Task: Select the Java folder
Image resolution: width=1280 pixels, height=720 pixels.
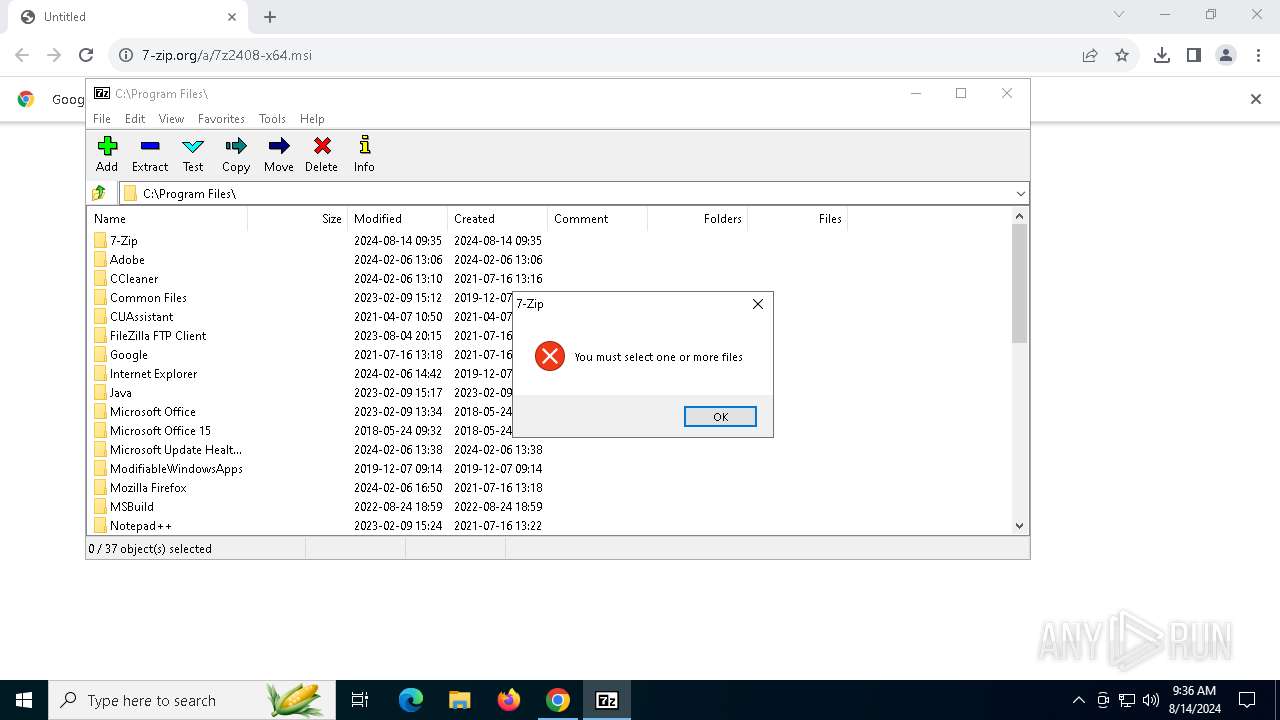Action: (120, 393)
